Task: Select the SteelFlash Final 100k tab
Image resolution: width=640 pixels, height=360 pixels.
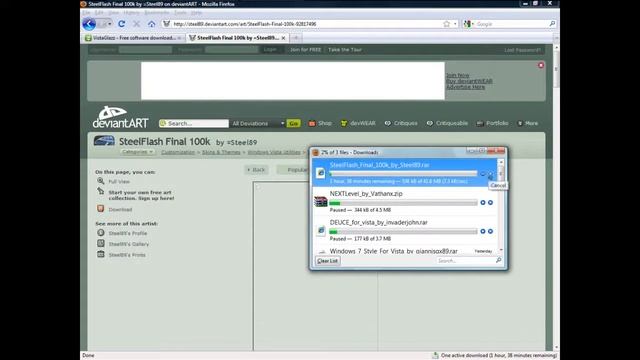Action: (x=238, y=38)
